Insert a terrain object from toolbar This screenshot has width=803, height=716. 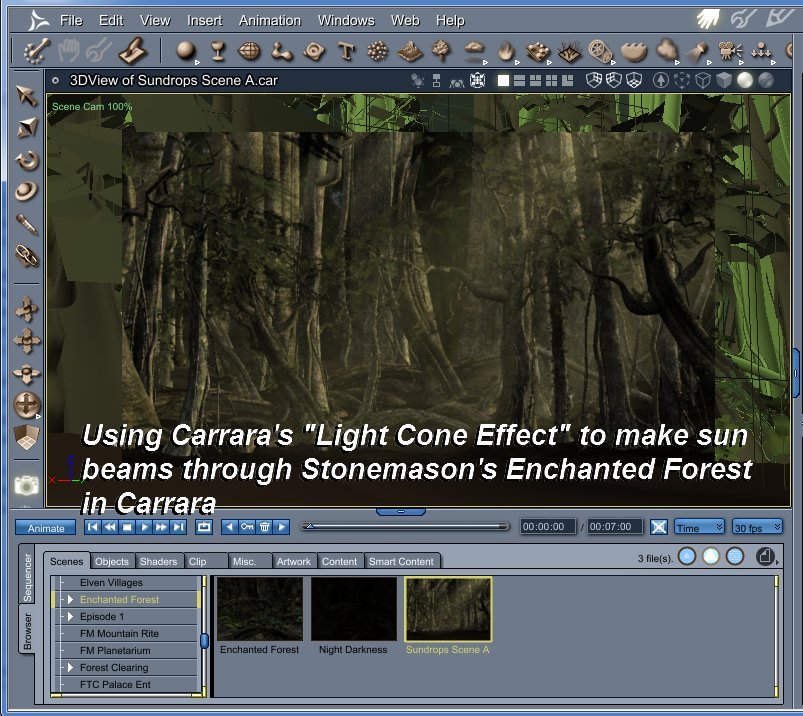410,51
